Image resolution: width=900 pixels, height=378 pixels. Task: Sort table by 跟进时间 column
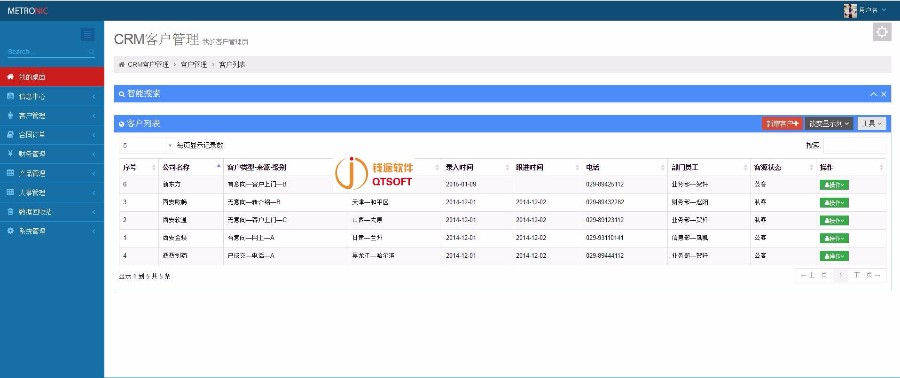click(x=547, y=167)
